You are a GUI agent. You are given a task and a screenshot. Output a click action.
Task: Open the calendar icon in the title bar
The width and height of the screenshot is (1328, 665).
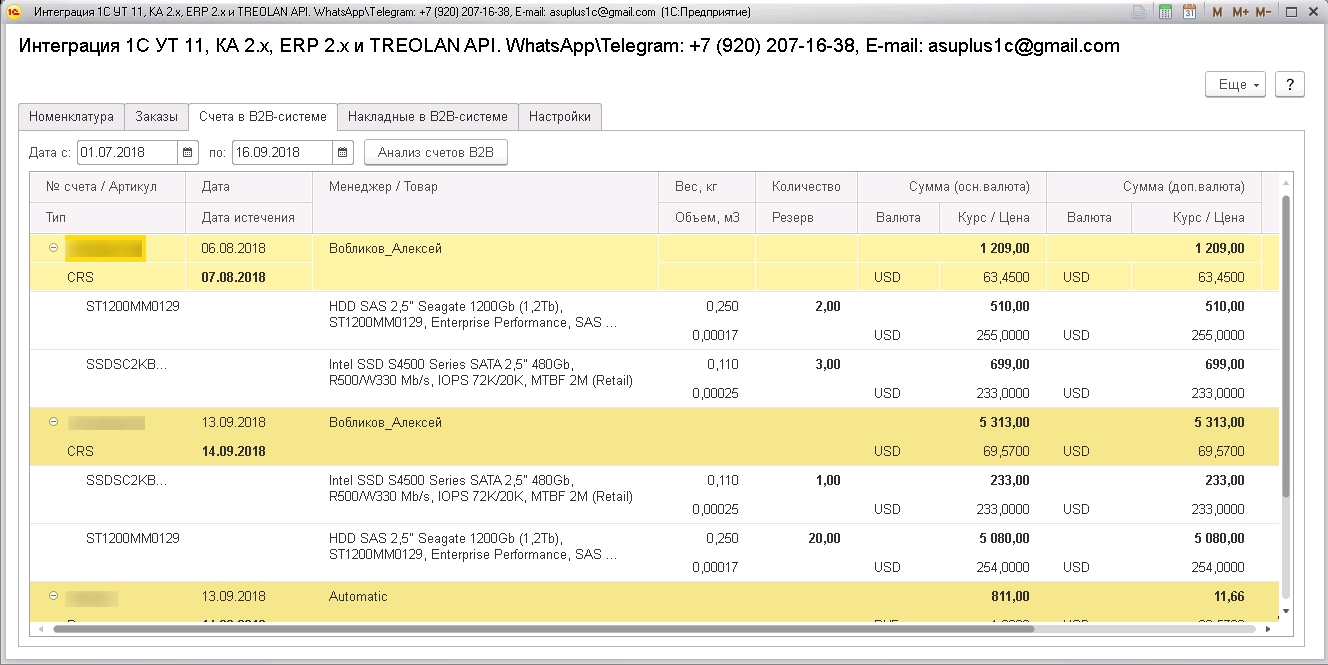(x=1189, y=10)
